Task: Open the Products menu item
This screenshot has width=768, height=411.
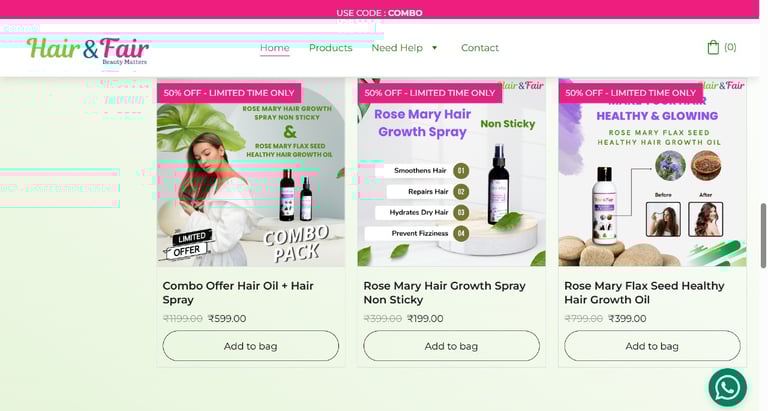Action: coord(331,48)
